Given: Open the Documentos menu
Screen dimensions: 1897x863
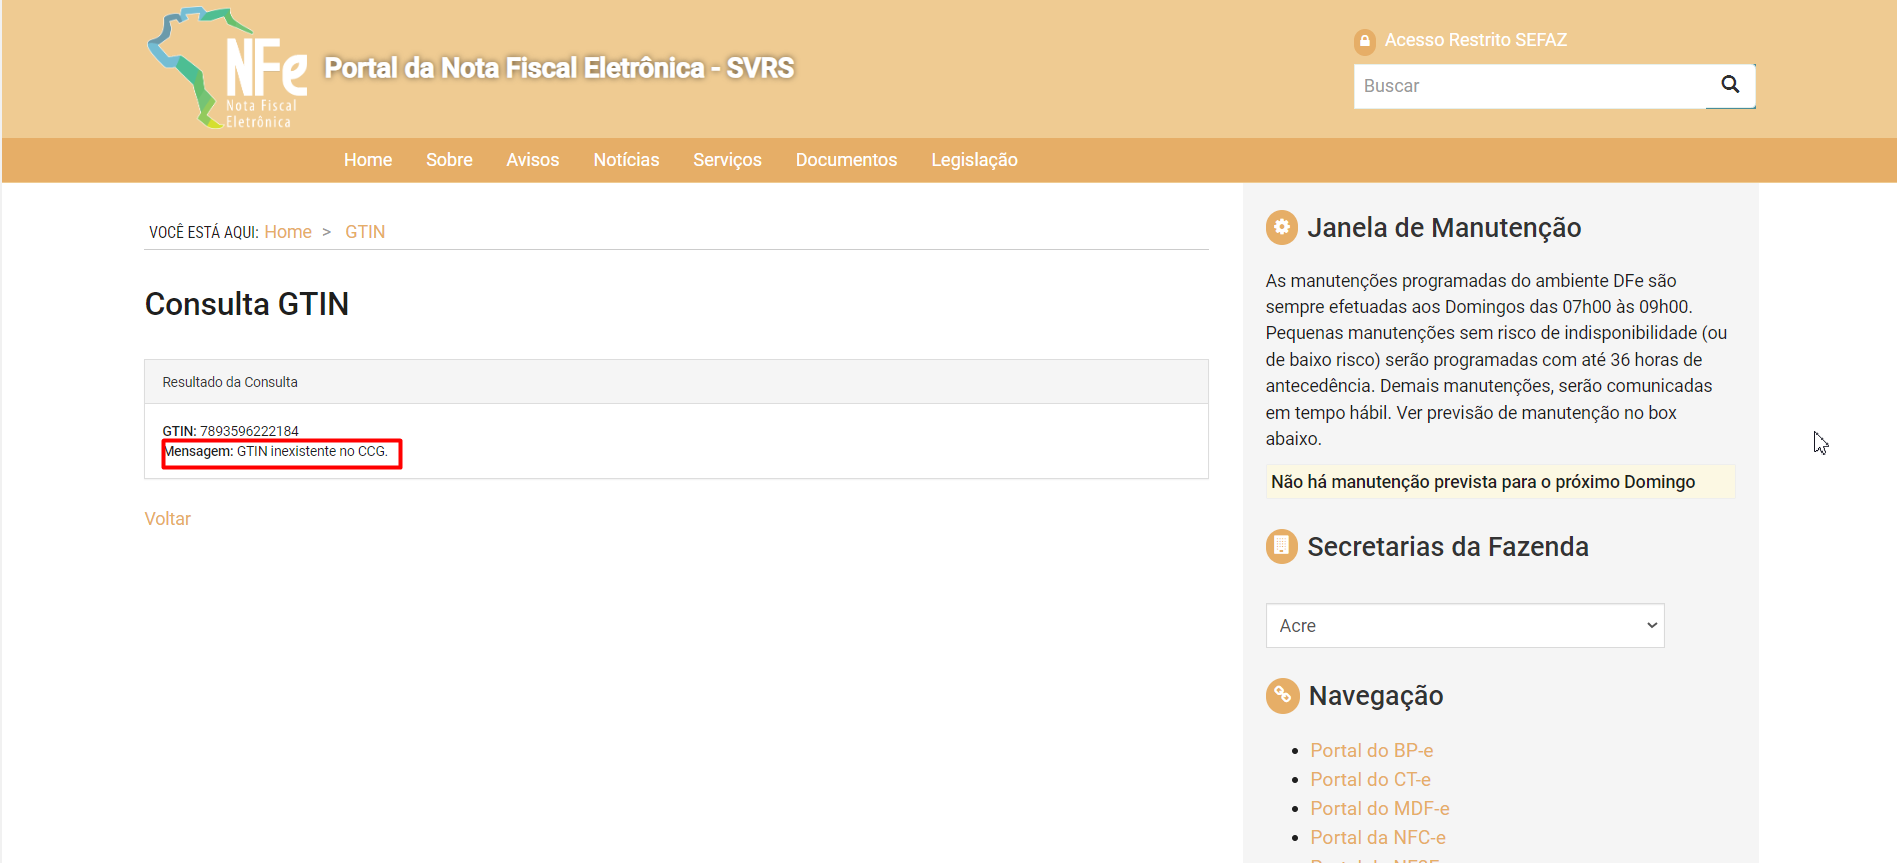Looking at the screenshot, I should pyautogui.click(x=846, y=160).
